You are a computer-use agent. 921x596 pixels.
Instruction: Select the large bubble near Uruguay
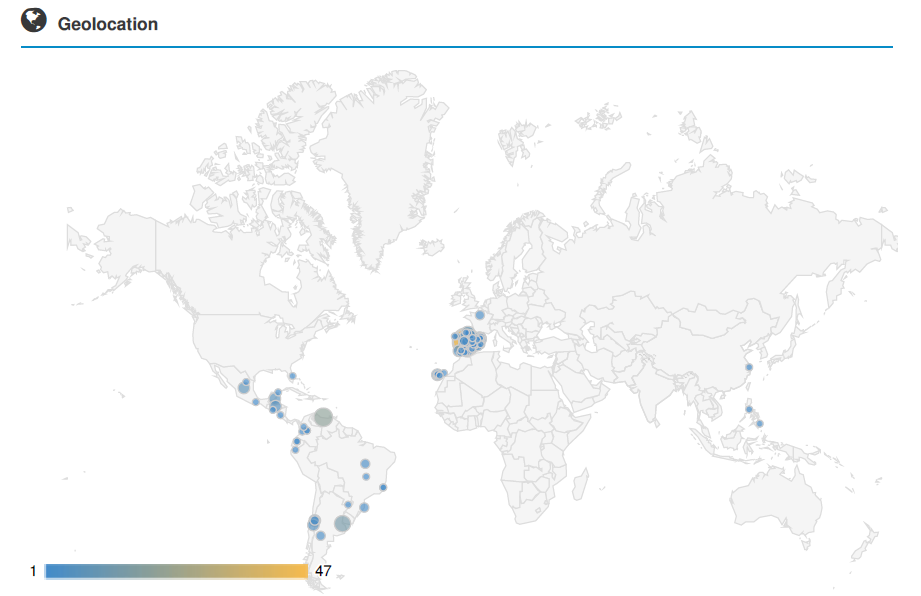tap(343, 523)
